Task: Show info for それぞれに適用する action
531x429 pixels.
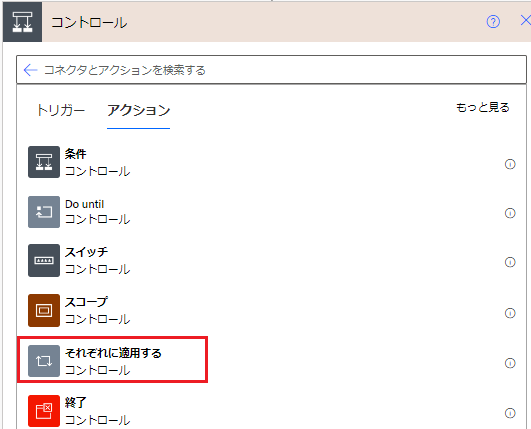Action: click(510, 363)
